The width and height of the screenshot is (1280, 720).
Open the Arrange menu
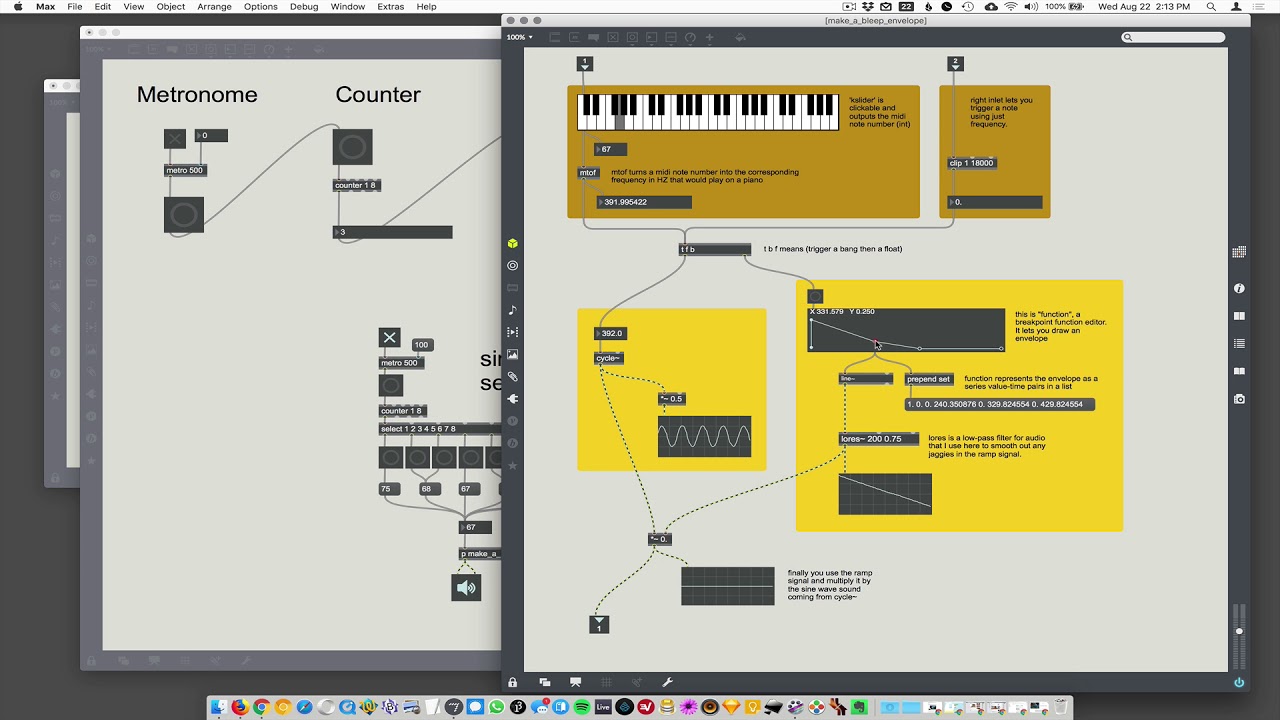[214, 7]
